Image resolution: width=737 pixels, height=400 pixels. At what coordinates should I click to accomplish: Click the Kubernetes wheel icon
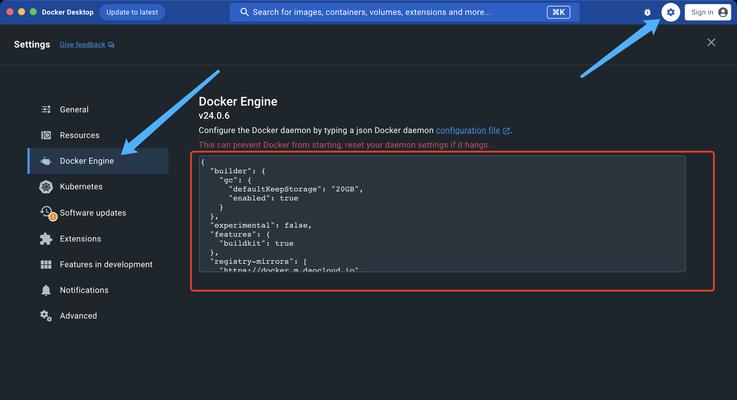click(x=46, y=187)
